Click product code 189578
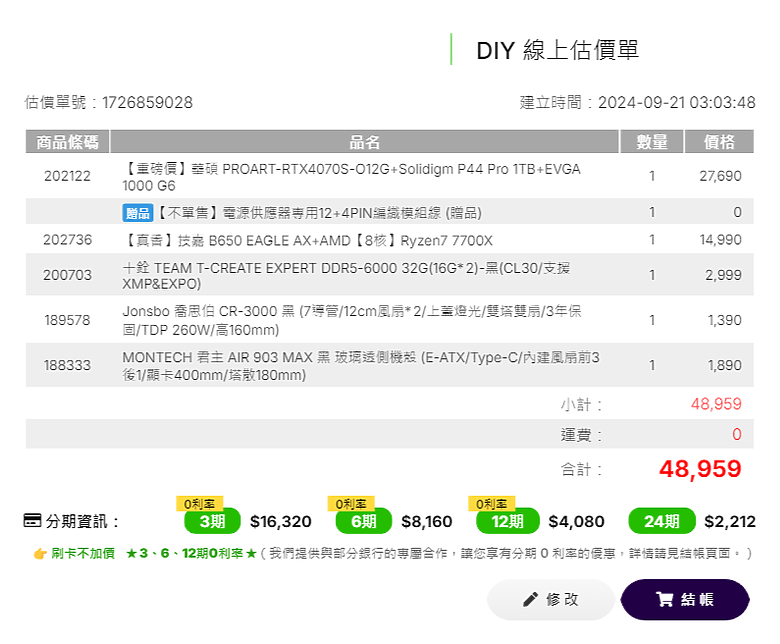The width and height of the screenshot is (780, 644). pyautogui.click(x=67, y=320)
